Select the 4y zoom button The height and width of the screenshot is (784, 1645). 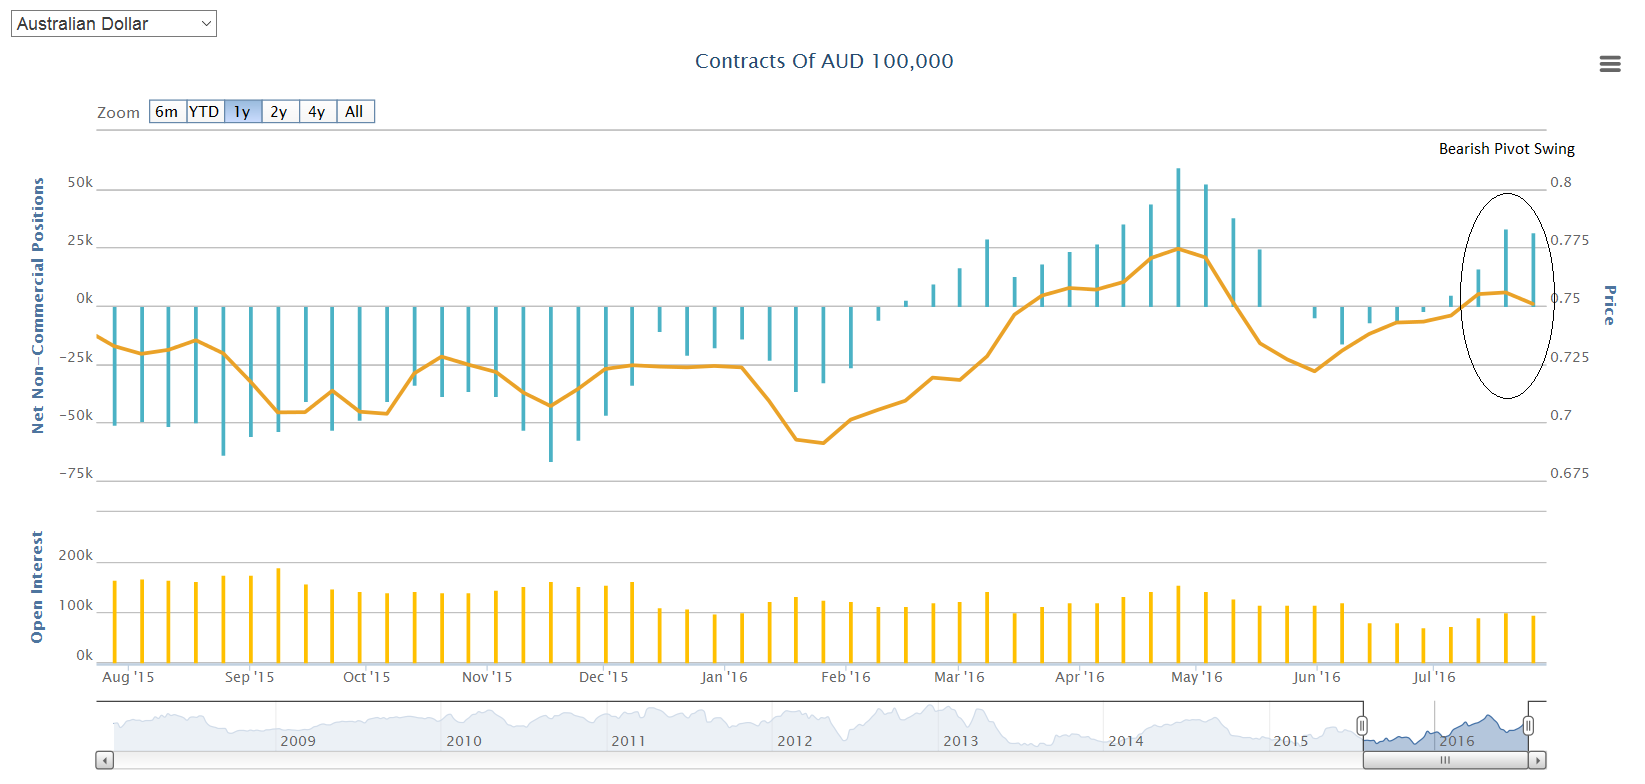[x=317, y=112]
